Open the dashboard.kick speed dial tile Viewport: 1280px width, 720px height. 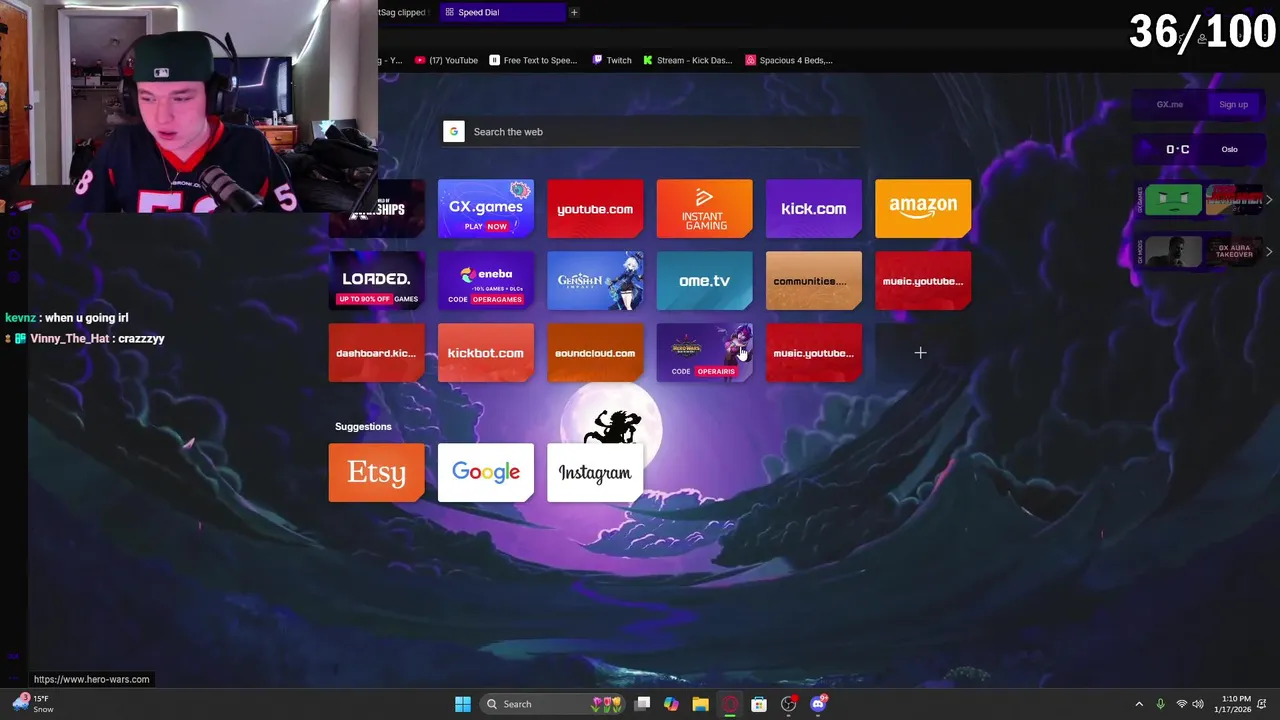(377, 353)
